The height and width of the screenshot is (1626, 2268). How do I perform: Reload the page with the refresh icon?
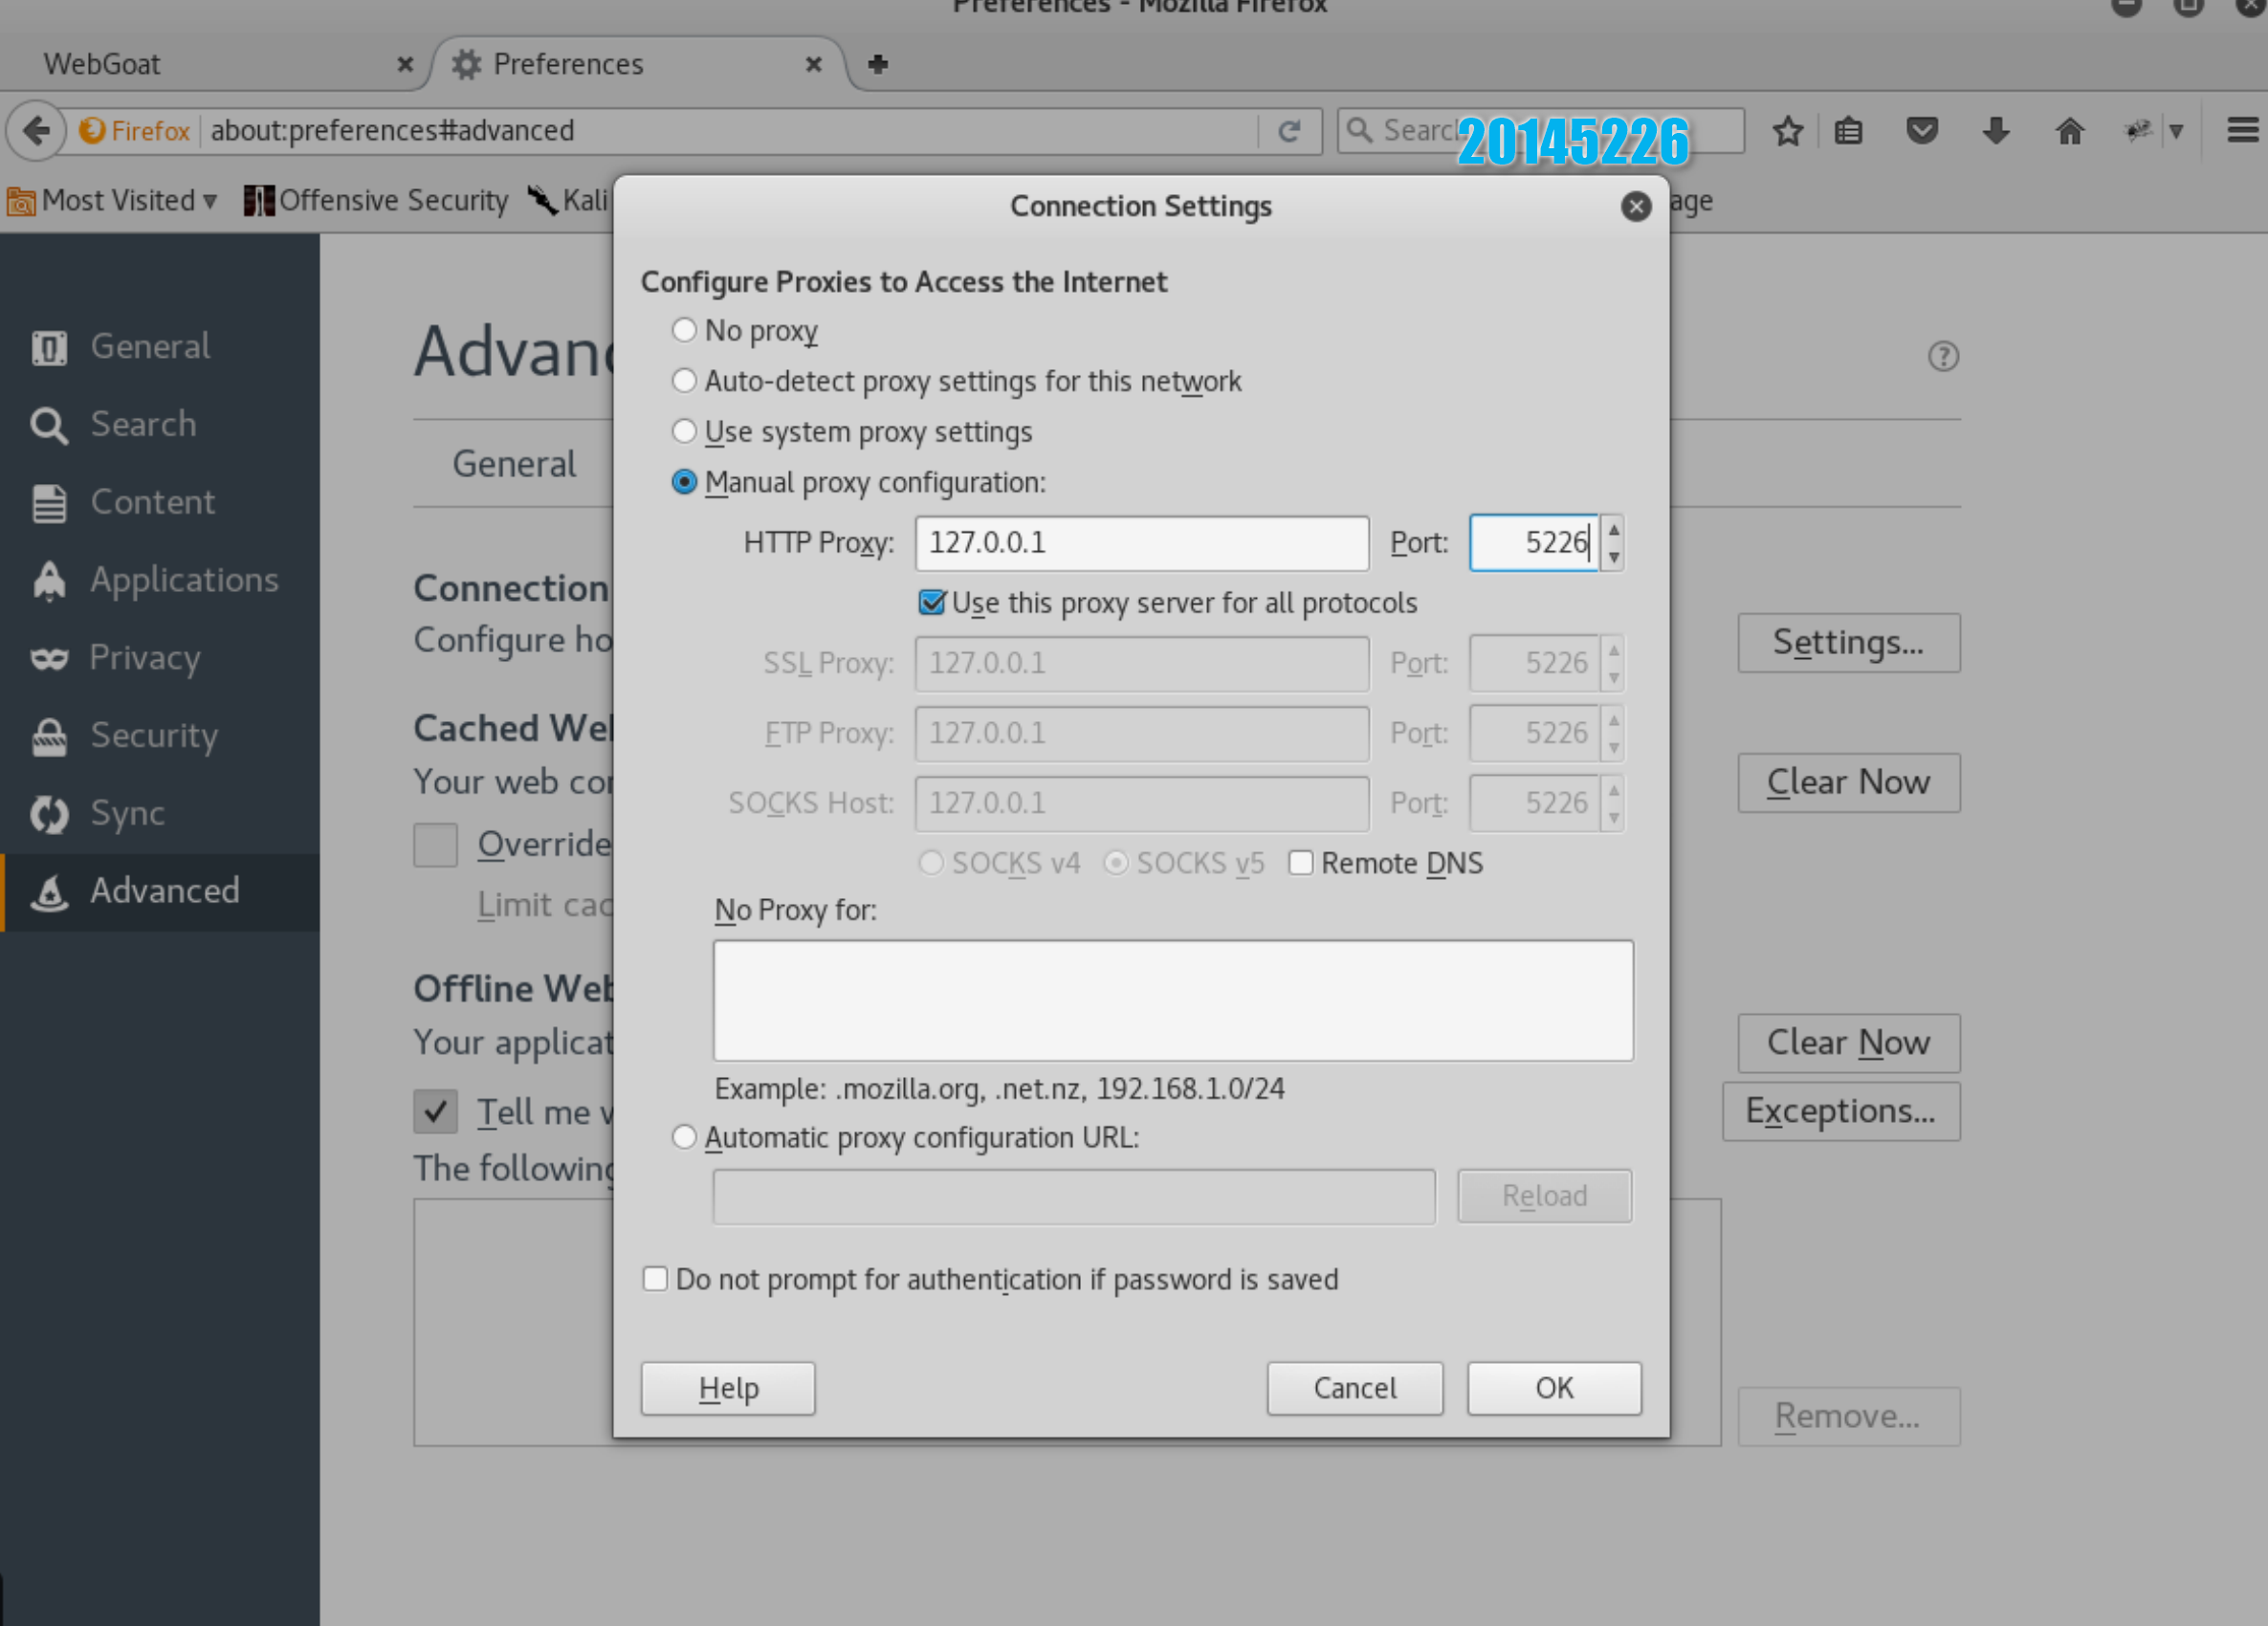(x=1289, y=131)
